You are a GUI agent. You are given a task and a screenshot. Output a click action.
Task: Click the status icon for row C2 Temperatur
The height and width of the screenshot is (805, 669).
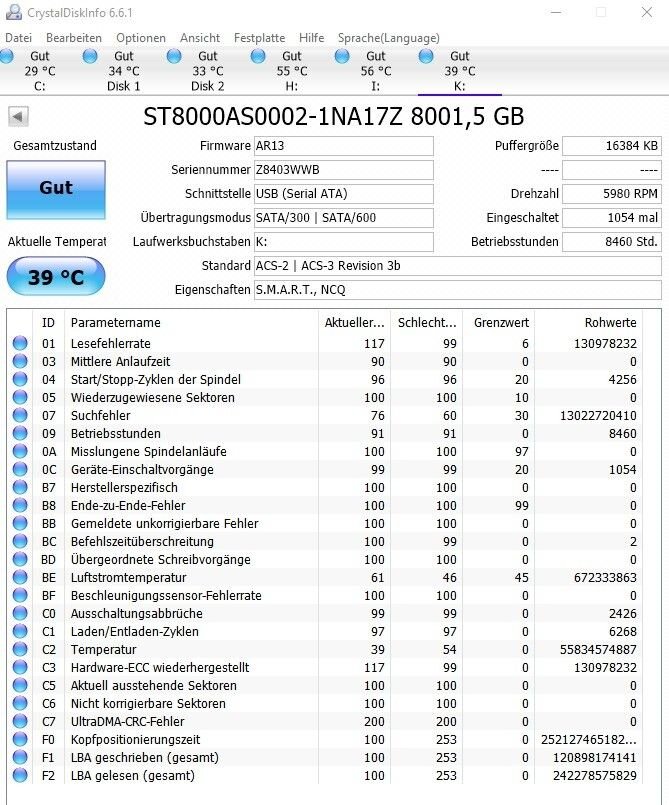tap(20, 648)
